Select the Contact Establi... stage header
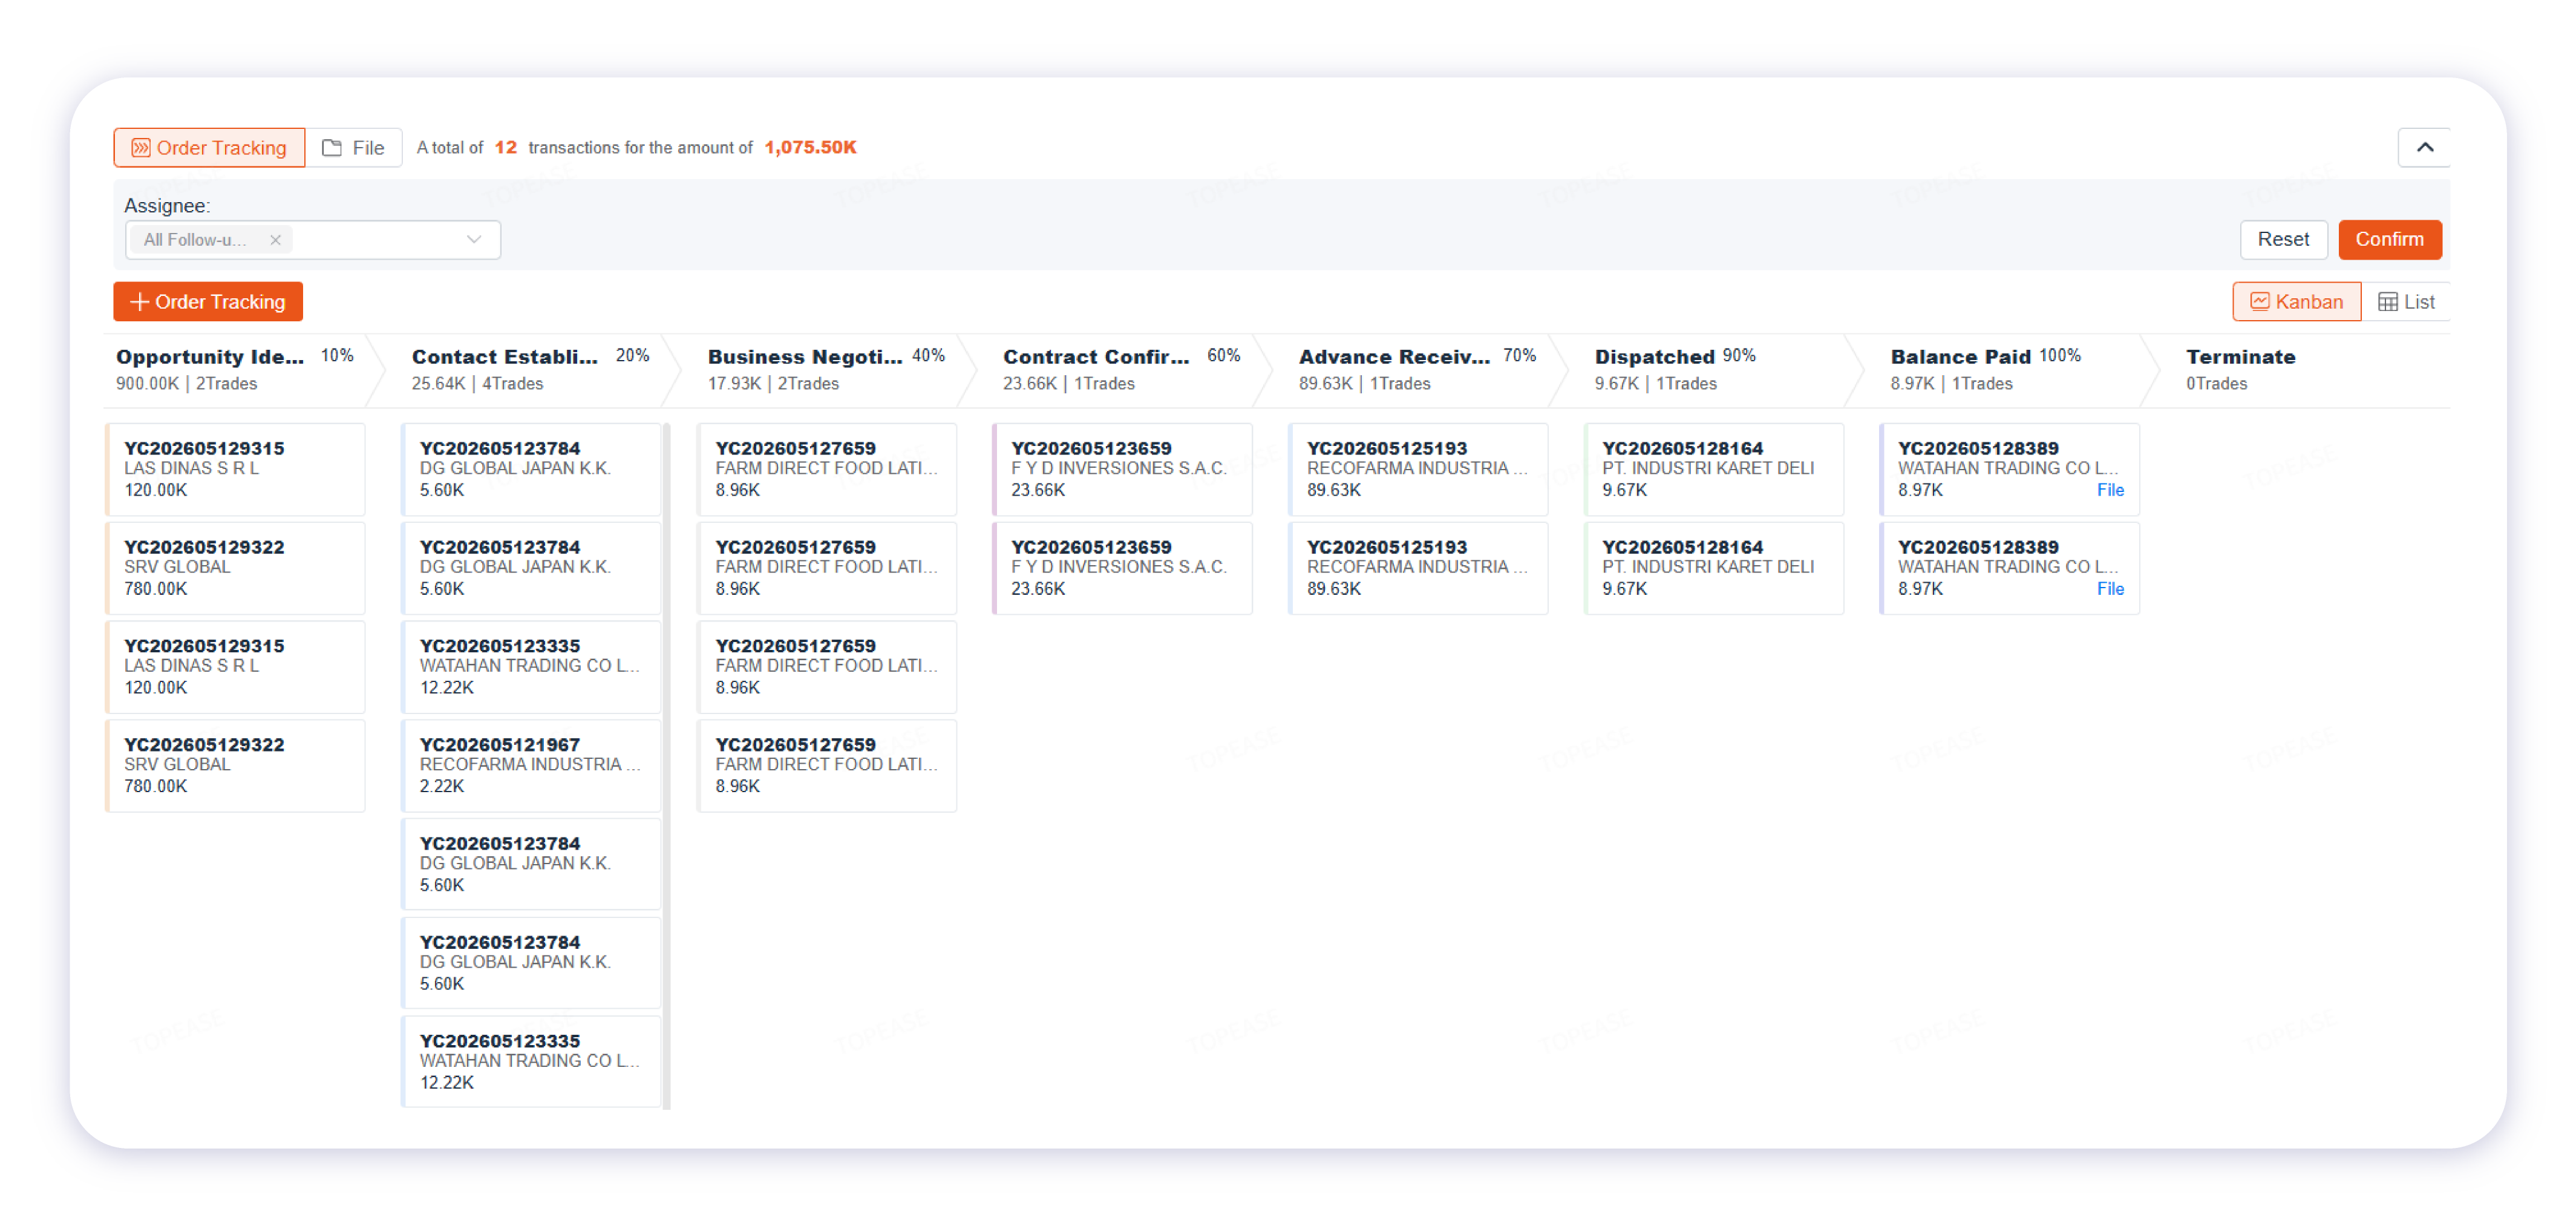 coord(532,370)
